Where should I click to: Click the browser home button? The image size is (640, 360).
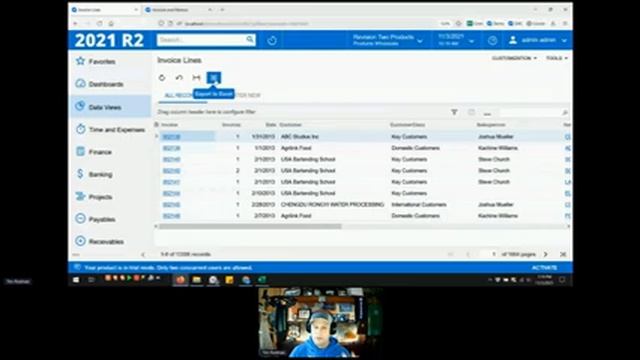pos(111,24)
